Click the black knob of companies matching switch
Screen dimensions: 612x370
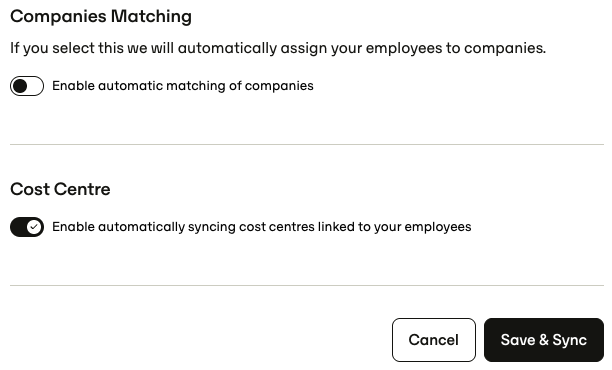20,86
